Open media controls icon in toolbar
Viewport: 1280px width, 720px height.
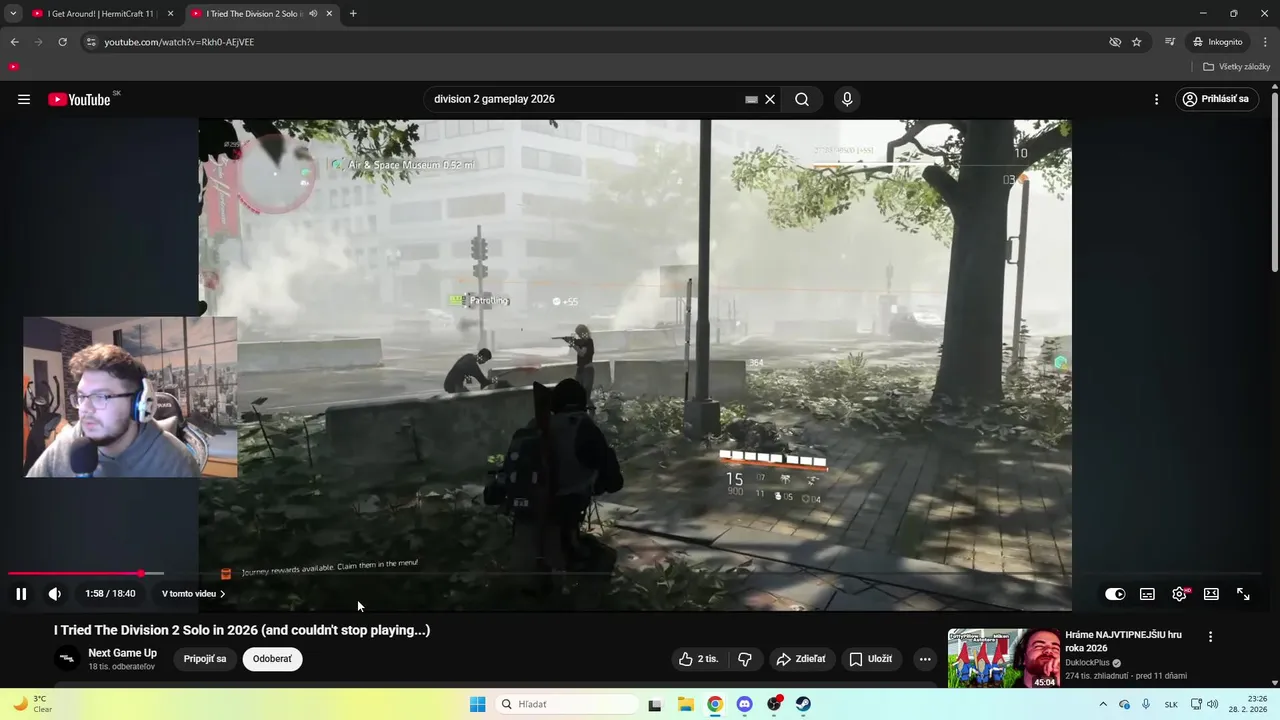[1170, 42]
